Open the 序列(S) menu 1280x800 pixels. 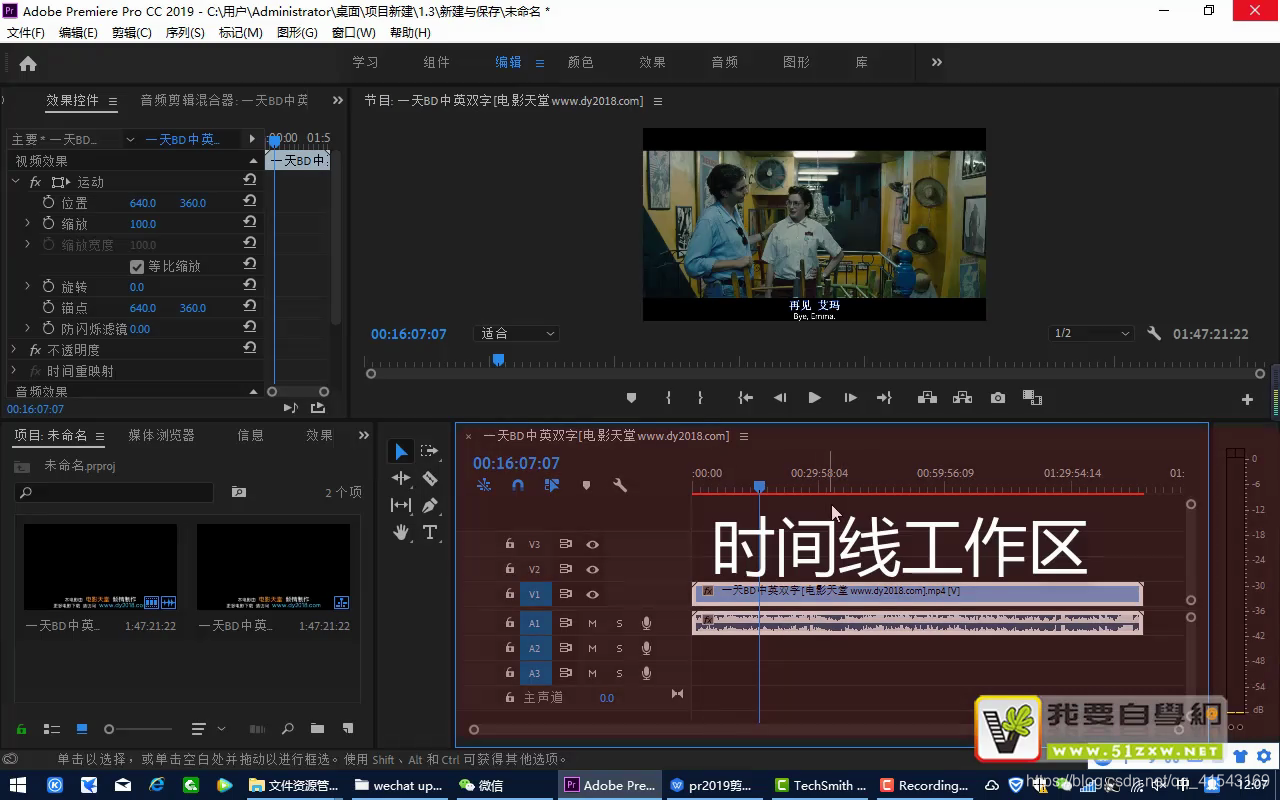pyautogui.click(x=185, y=32)
